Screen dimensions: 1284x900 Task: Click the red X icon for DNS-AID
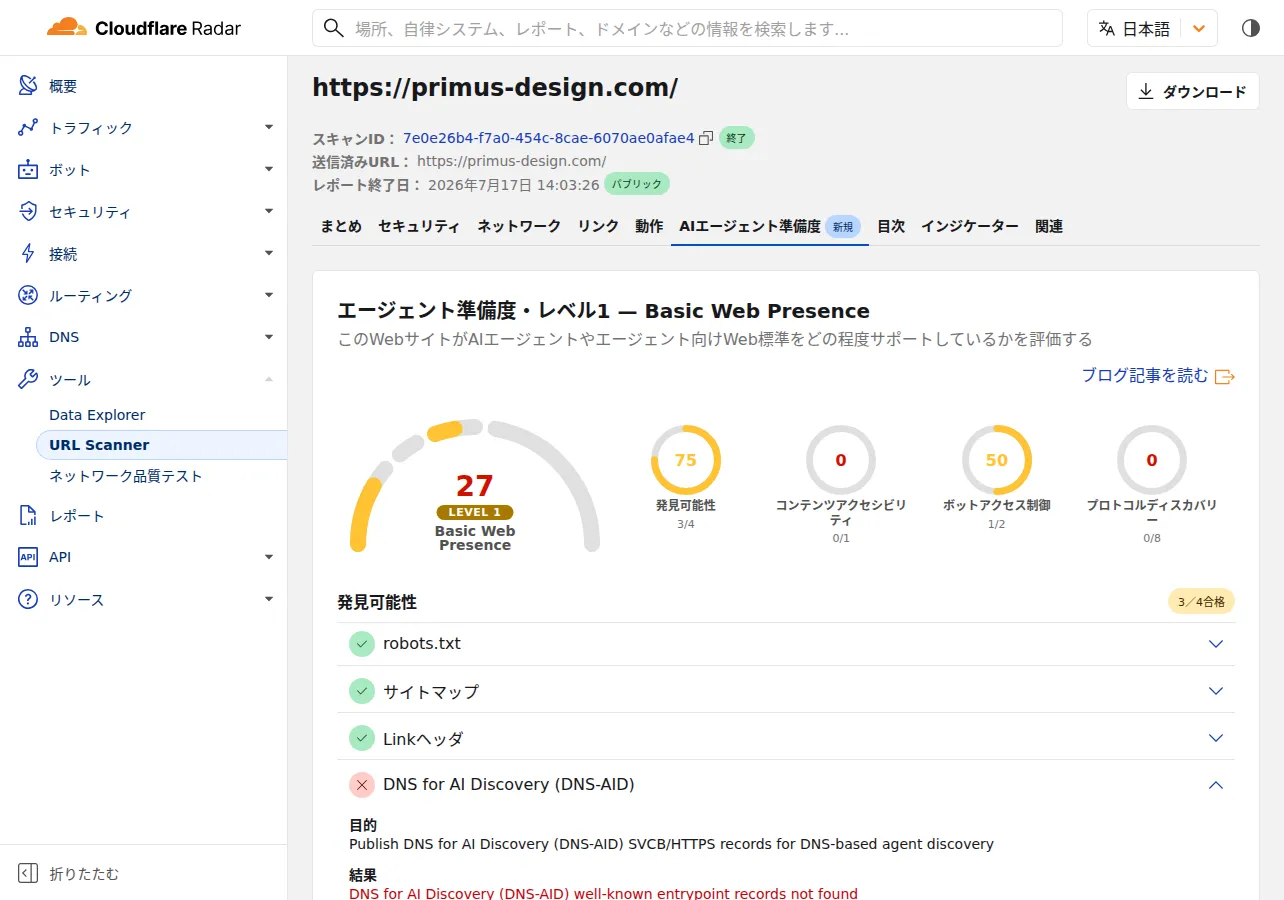(x=362, y=785)
